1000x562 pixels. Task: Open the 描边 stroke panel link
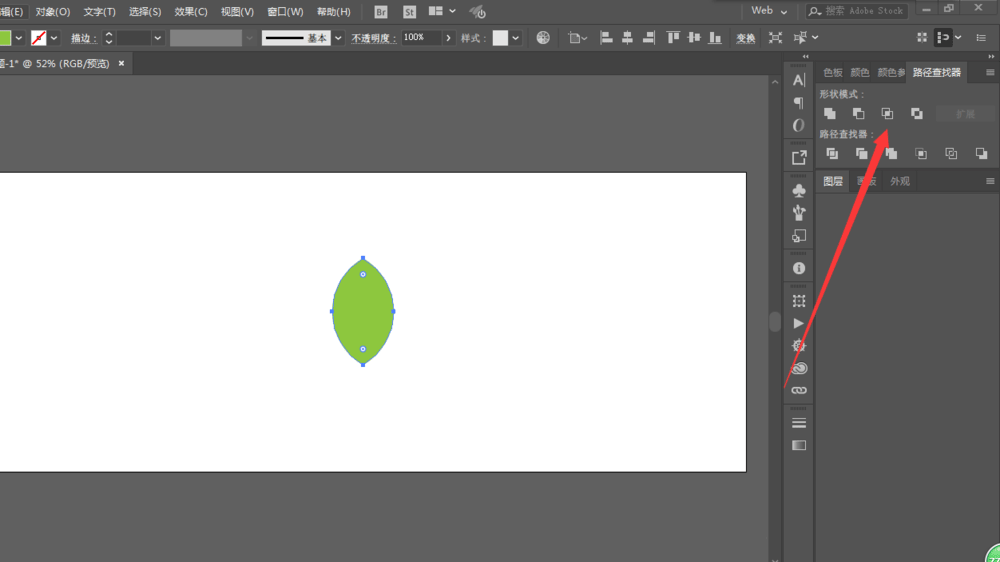click(84, 38)
